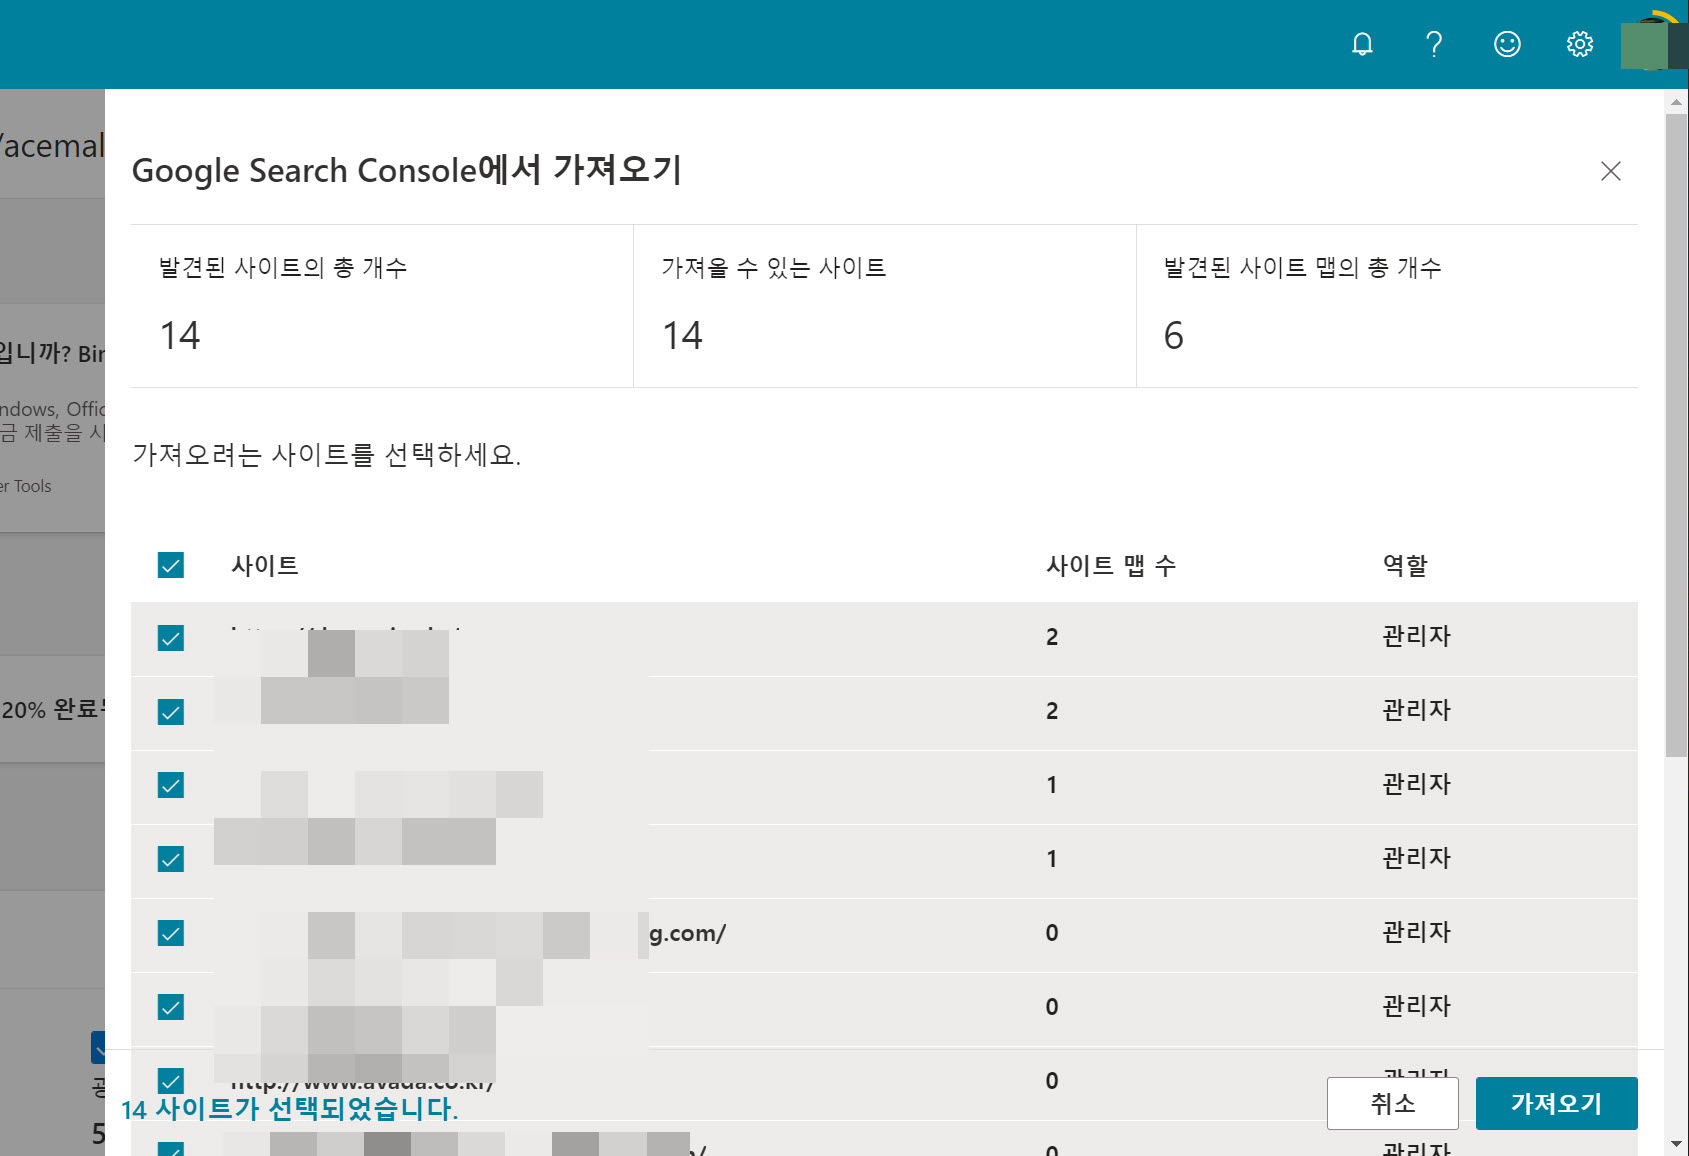Image resolution: width=1689 pixels, height=1156 pixels.
Task: Uncheck the site ending in g.com
Action: click(171, 933)
